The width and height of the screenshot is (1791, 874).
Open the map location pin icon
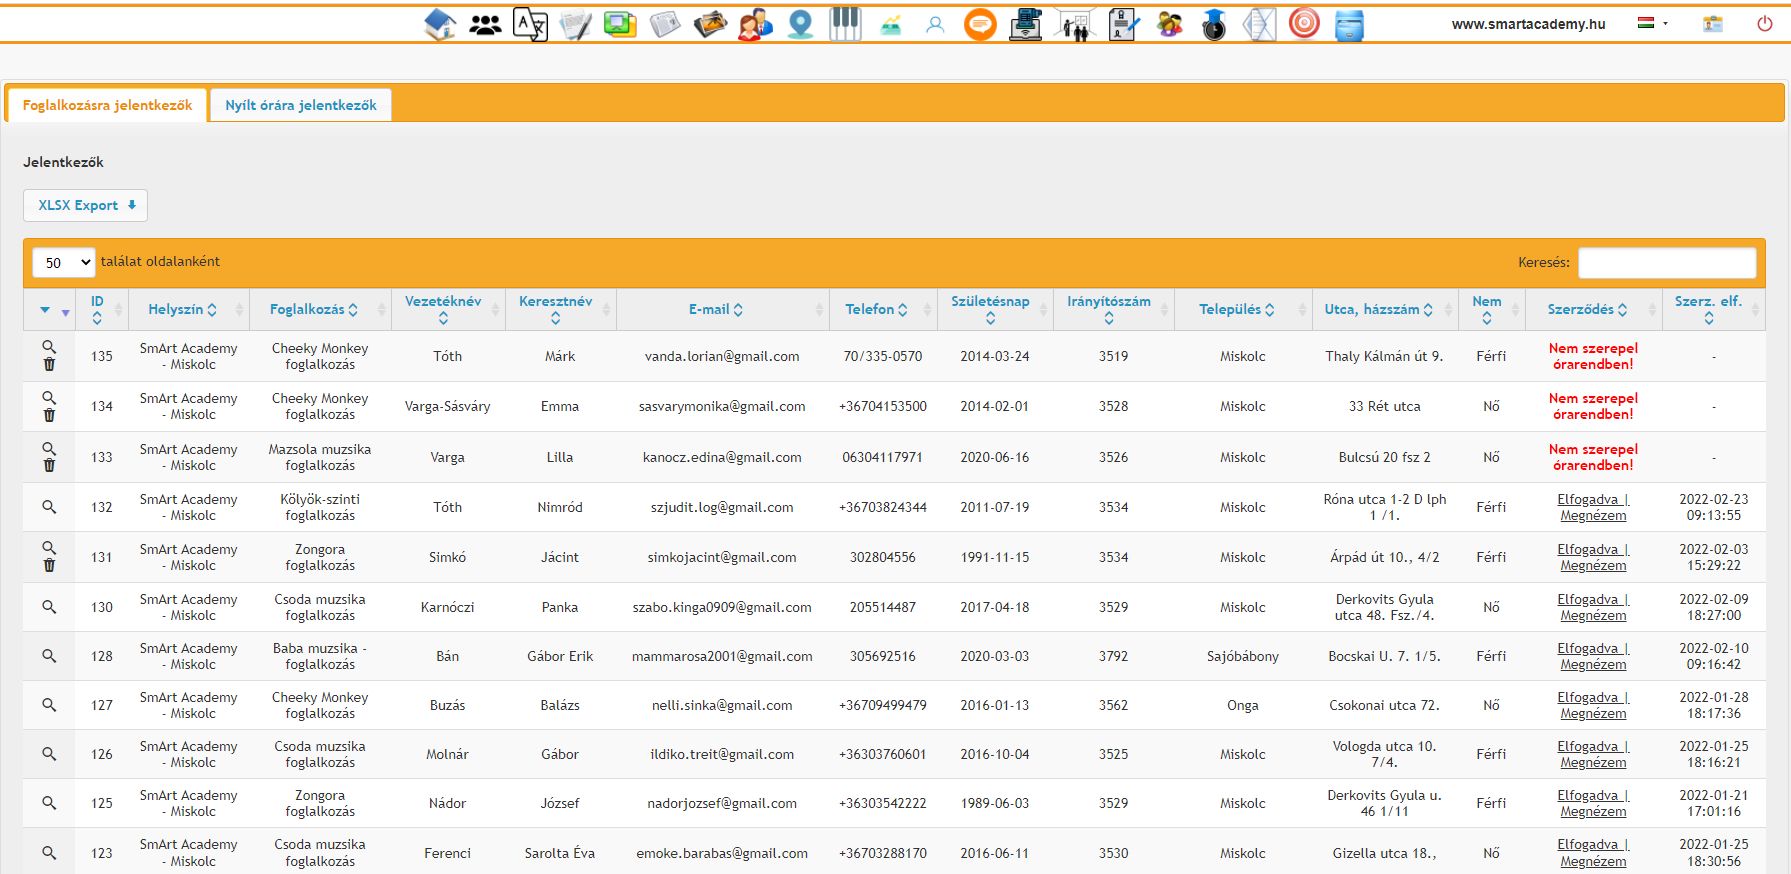point(800,24)
